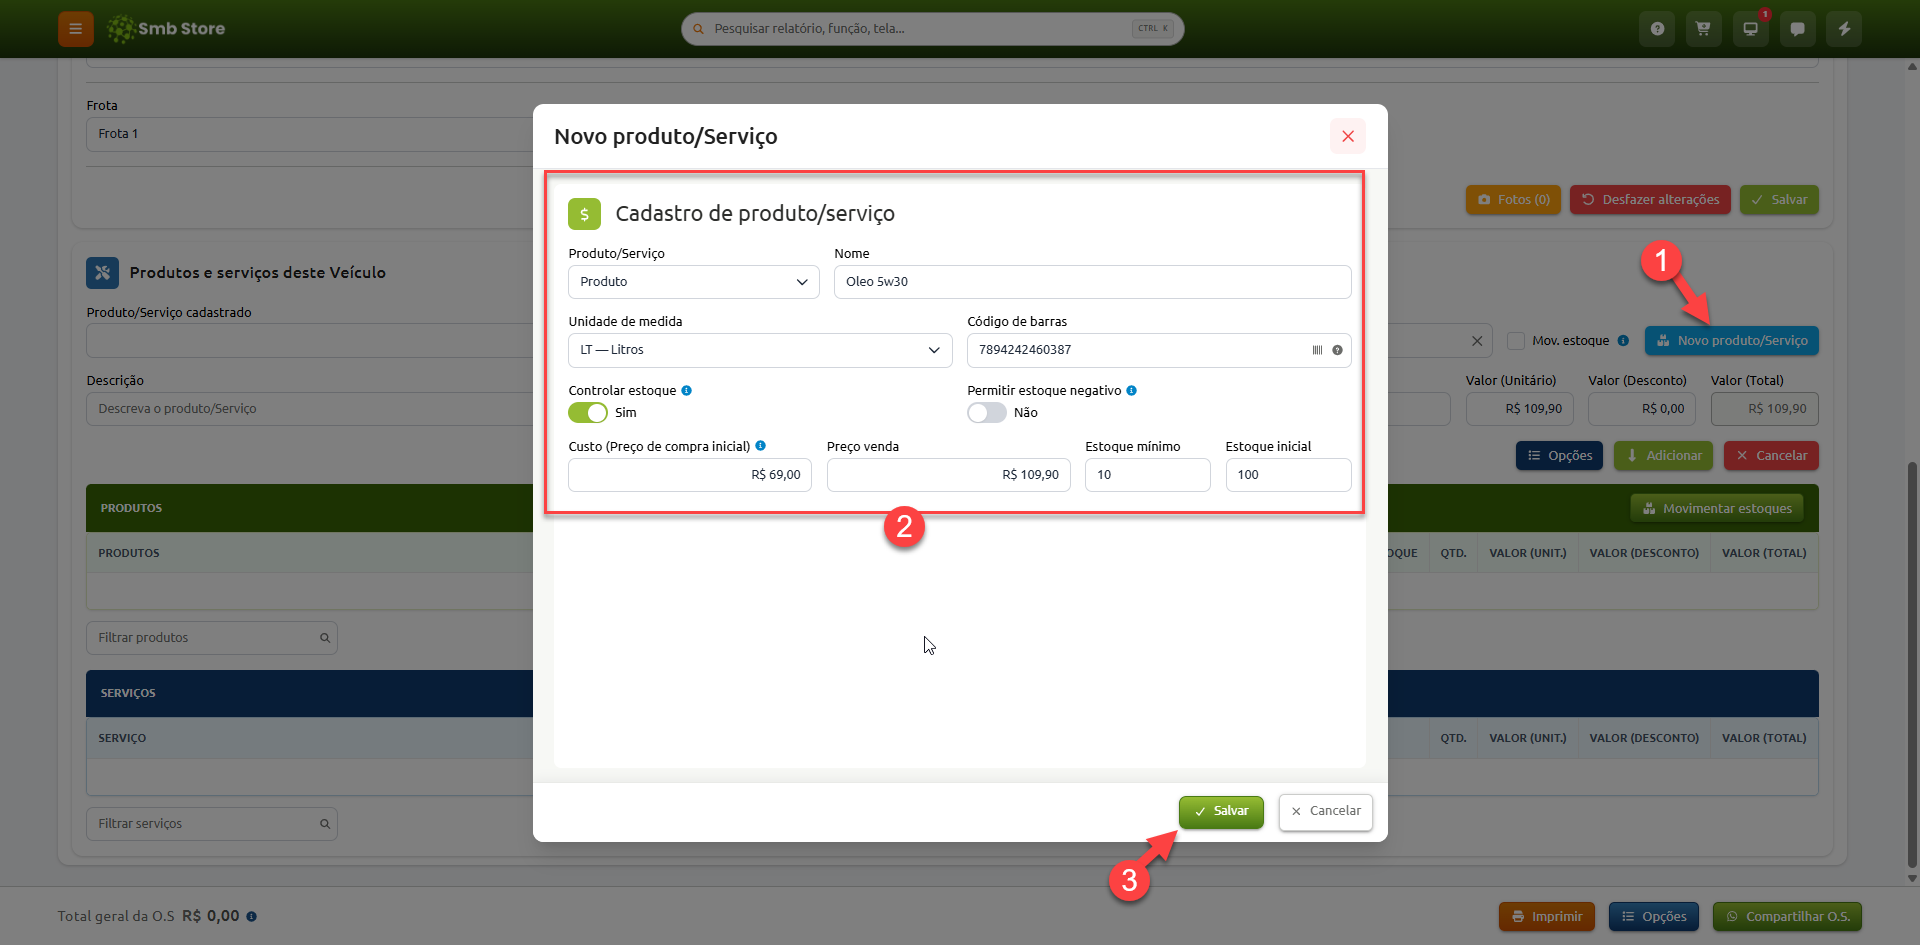The width and height of the screenshot is (1920, 945).
Task: Click the Preço venda input field
Action: point(948,475)
